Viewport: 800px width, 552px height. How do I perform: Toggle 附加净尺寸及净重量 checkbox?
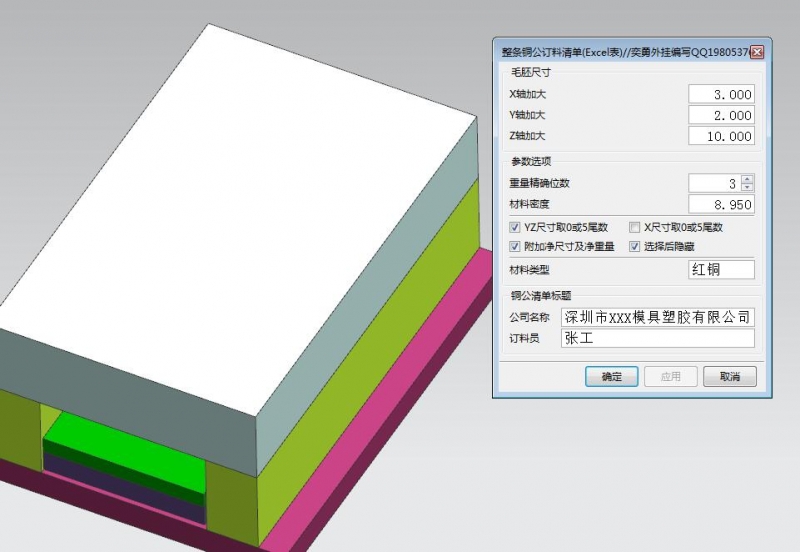[515, 246]
